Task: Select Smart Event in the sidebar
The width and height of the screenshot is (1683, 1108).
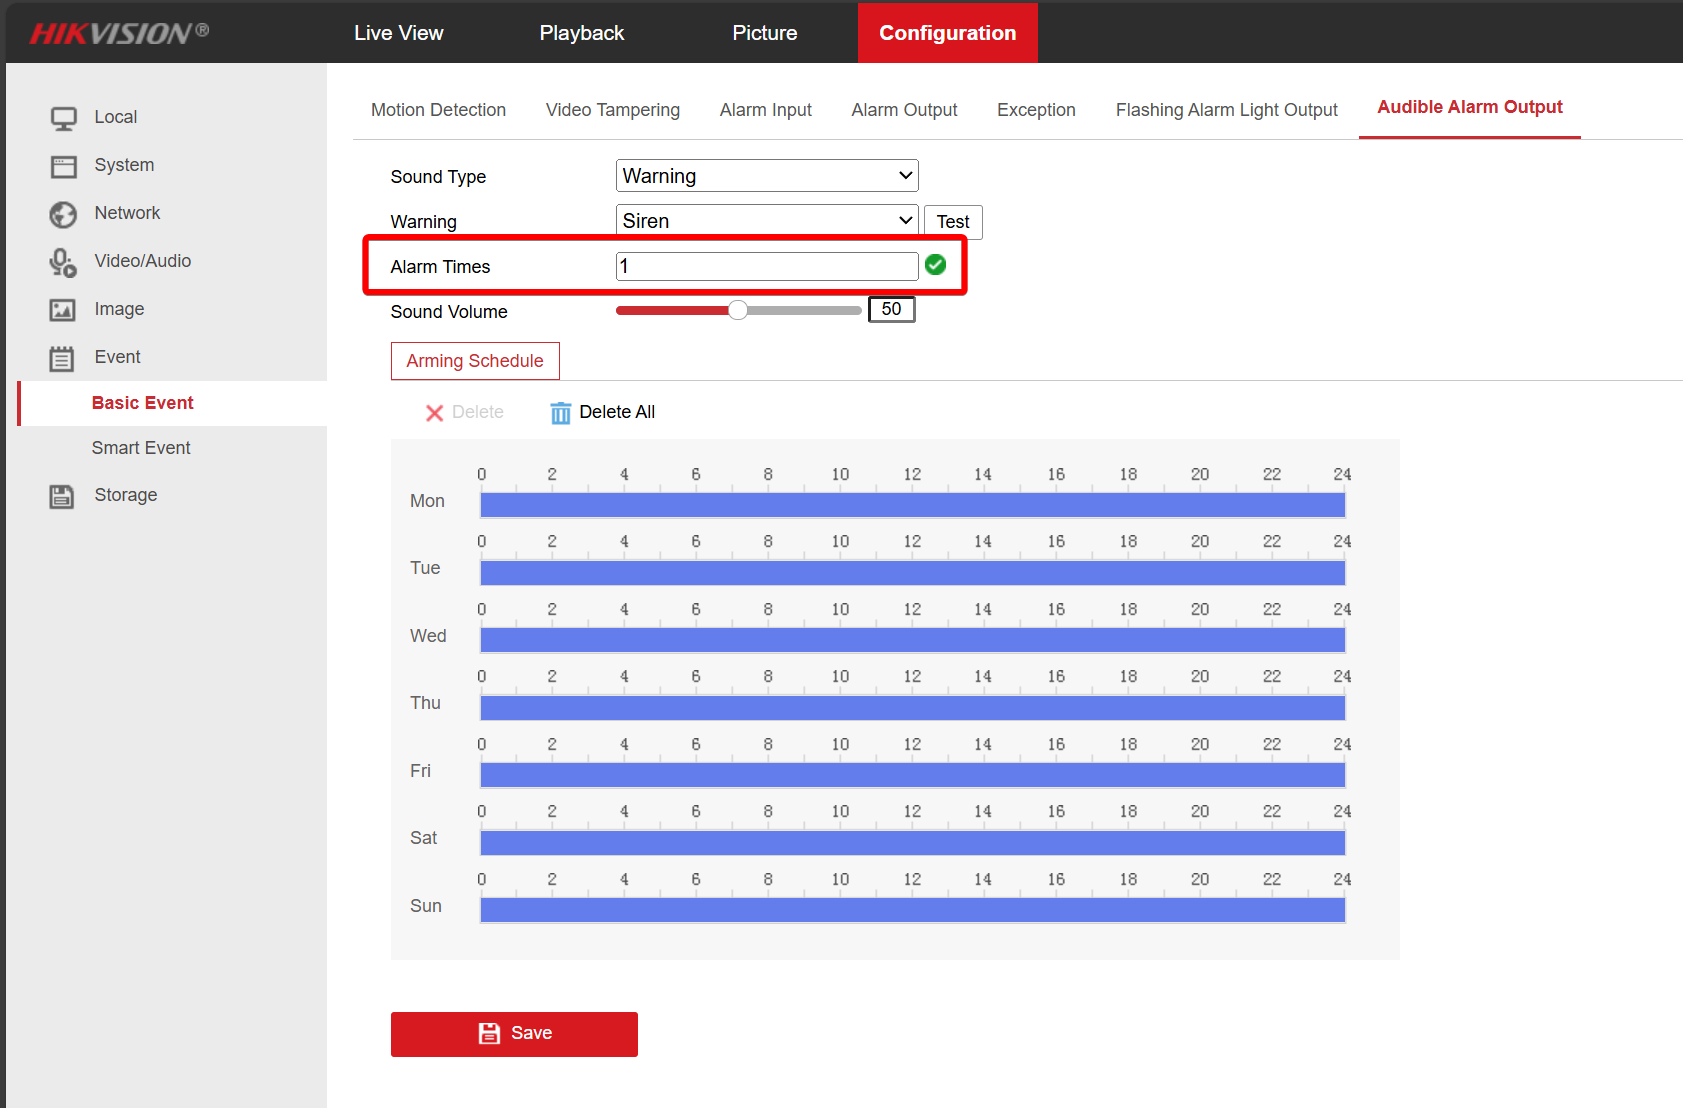Action: pos(141,448)
